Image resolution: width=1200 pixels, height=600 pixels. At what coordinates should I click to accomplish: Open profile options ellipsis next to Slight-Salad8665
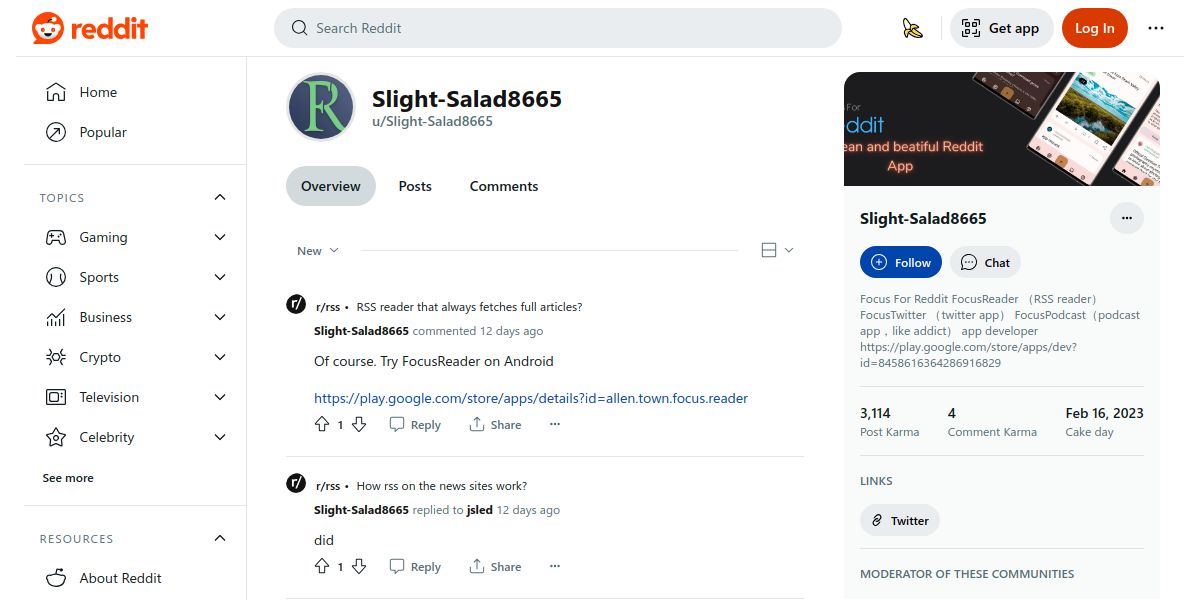pos(1127,218)
